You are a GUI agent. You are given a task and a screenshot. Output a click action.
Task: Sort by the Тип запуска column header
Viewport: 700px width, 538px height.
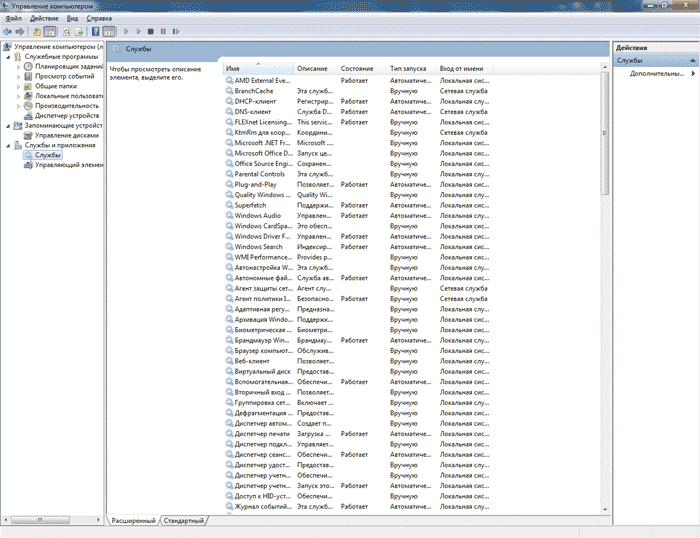coord(411,68)
